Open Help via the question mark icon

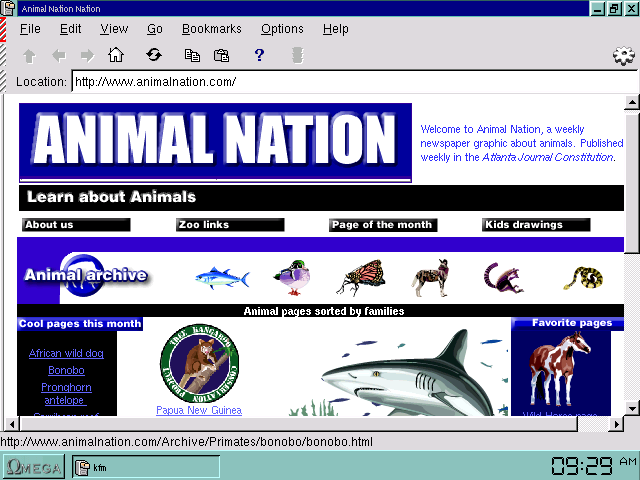click(259, 55)
